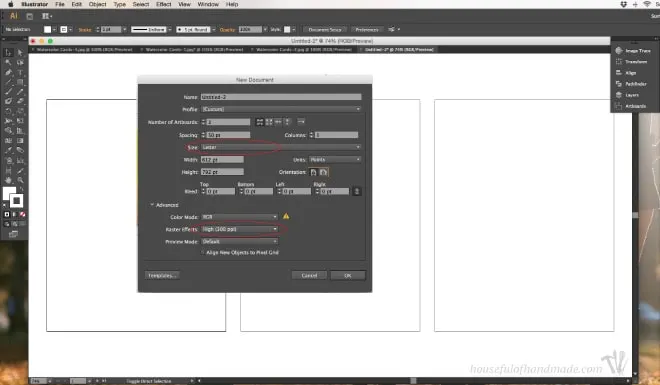
Task: Click the Name field Untitled-2
Action: [x=281, y=97]
